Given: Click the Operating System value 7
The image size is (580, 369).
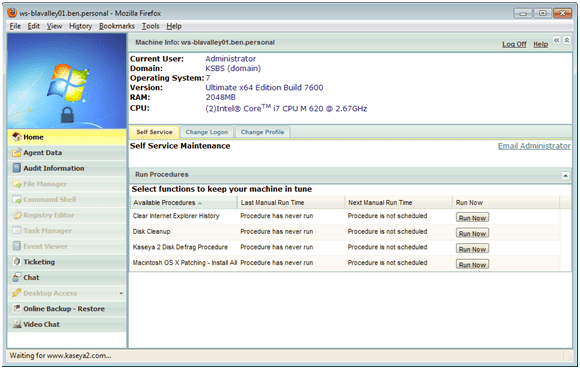Looking at the screenshot, I should coord(208,78).
